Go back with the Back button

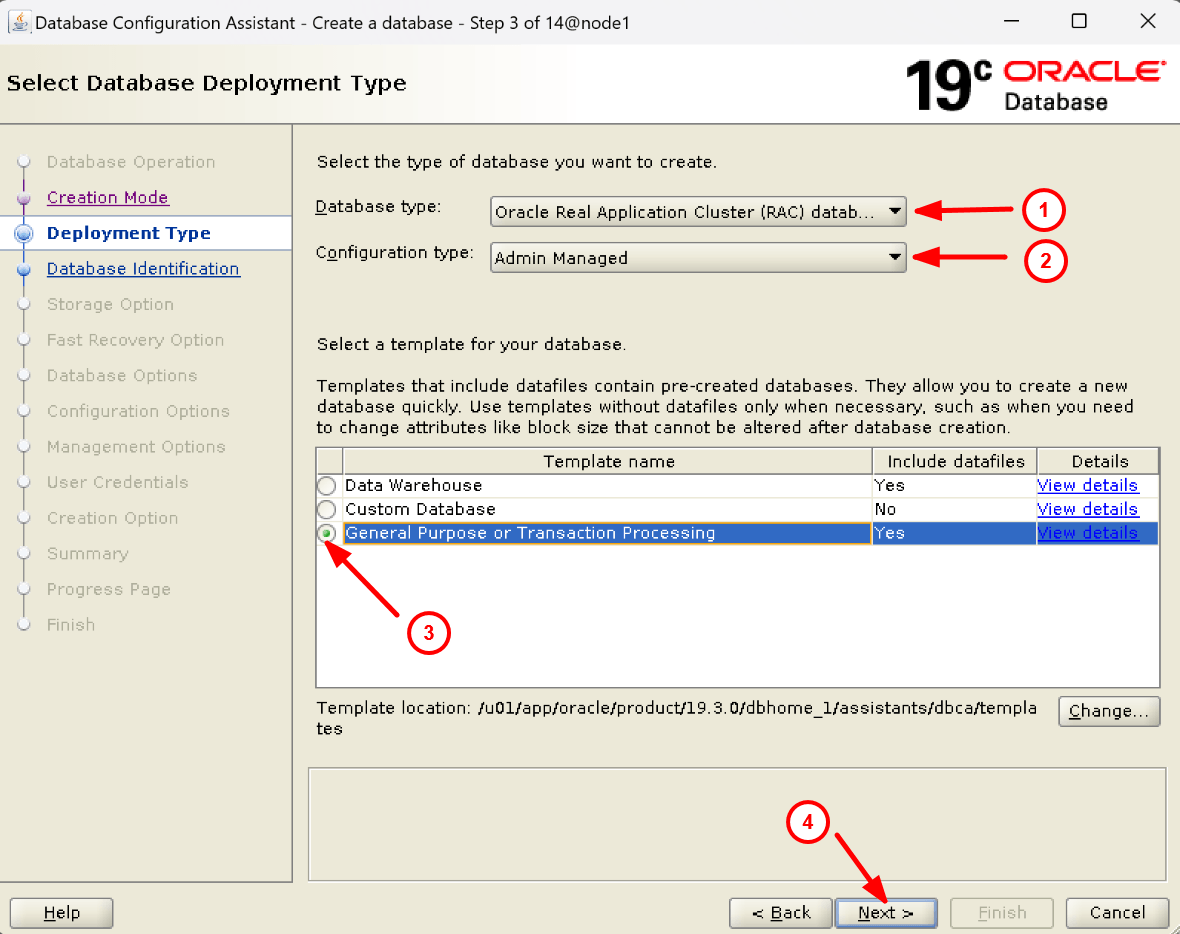pyautogui.click(x=781, y=913)
